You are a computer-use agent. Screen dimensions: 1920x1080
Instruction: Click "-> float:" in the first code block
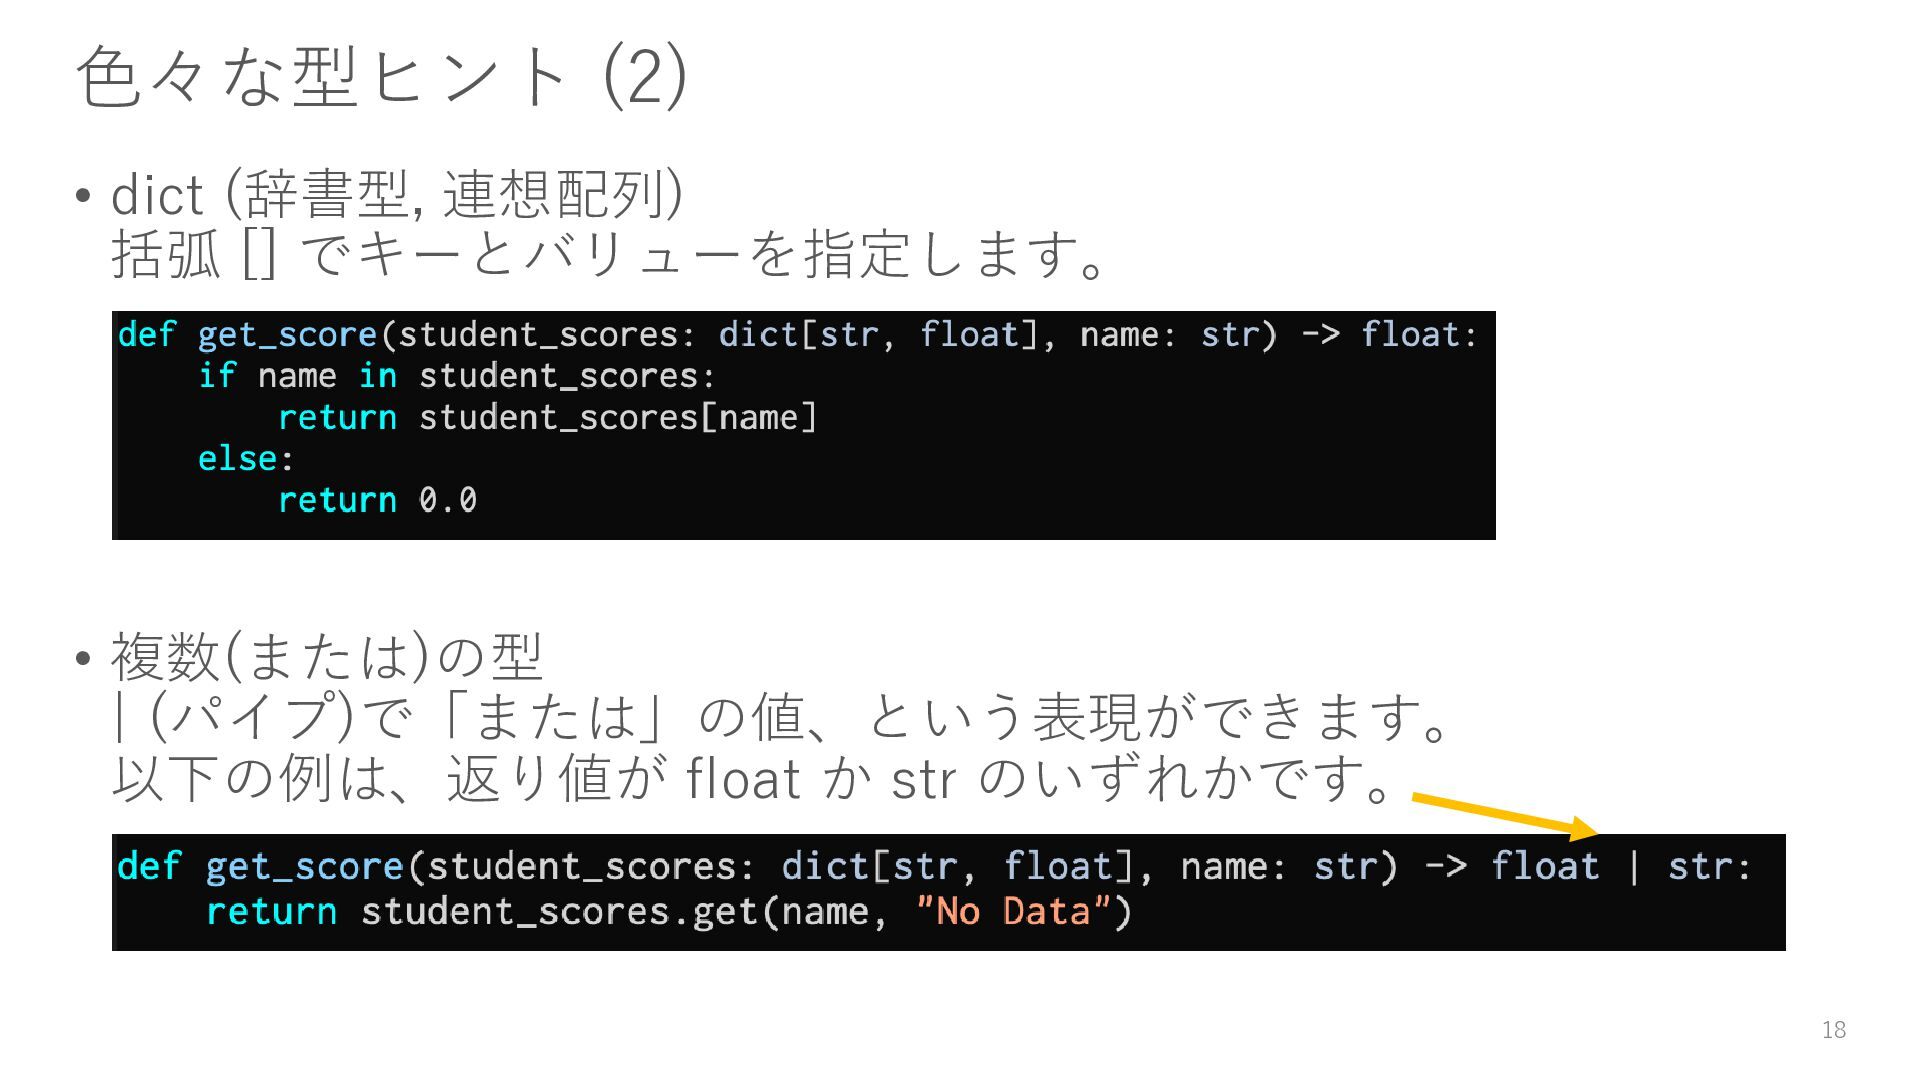click(x=1388, y=334)
